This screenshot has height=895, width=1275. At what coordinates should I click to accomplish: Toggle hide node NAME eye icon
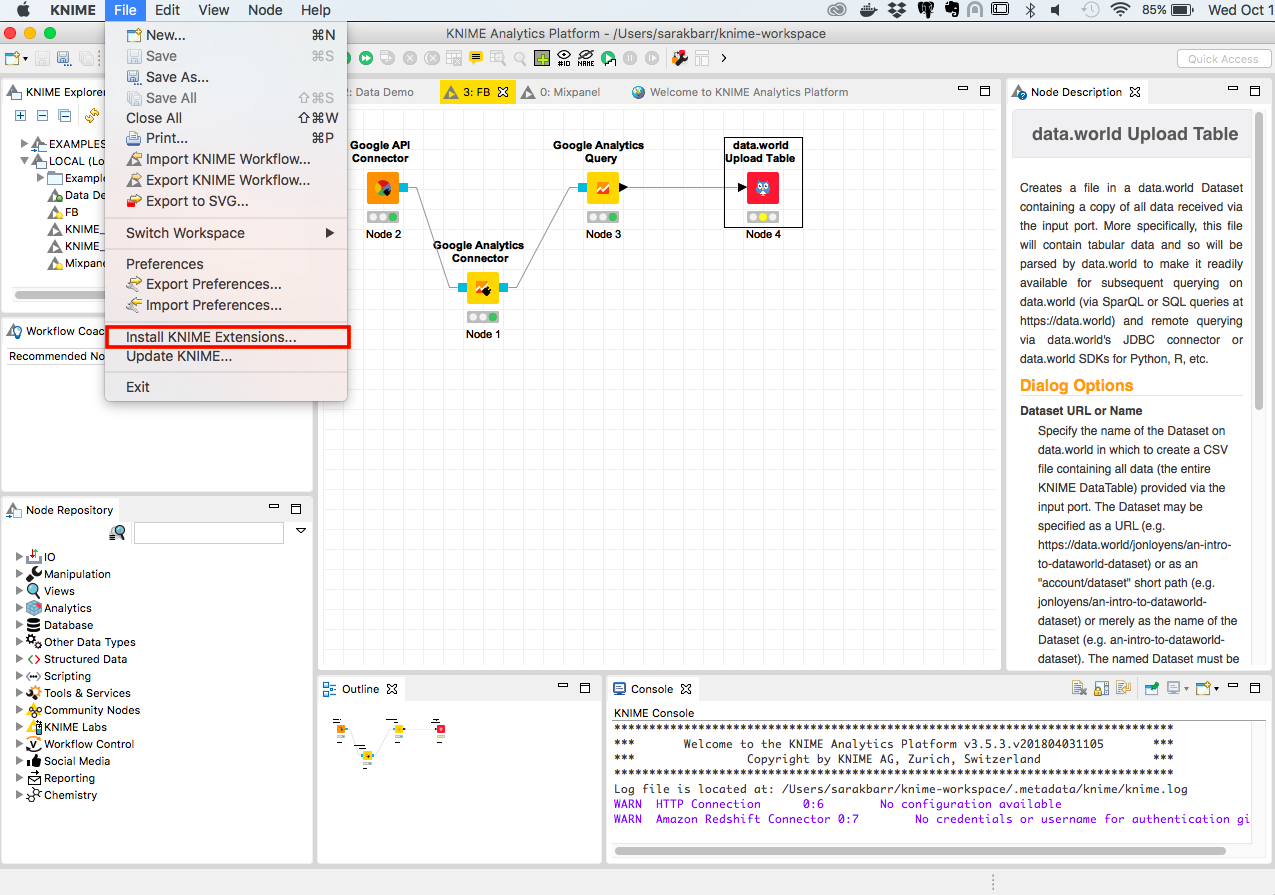tap(586, 58)
